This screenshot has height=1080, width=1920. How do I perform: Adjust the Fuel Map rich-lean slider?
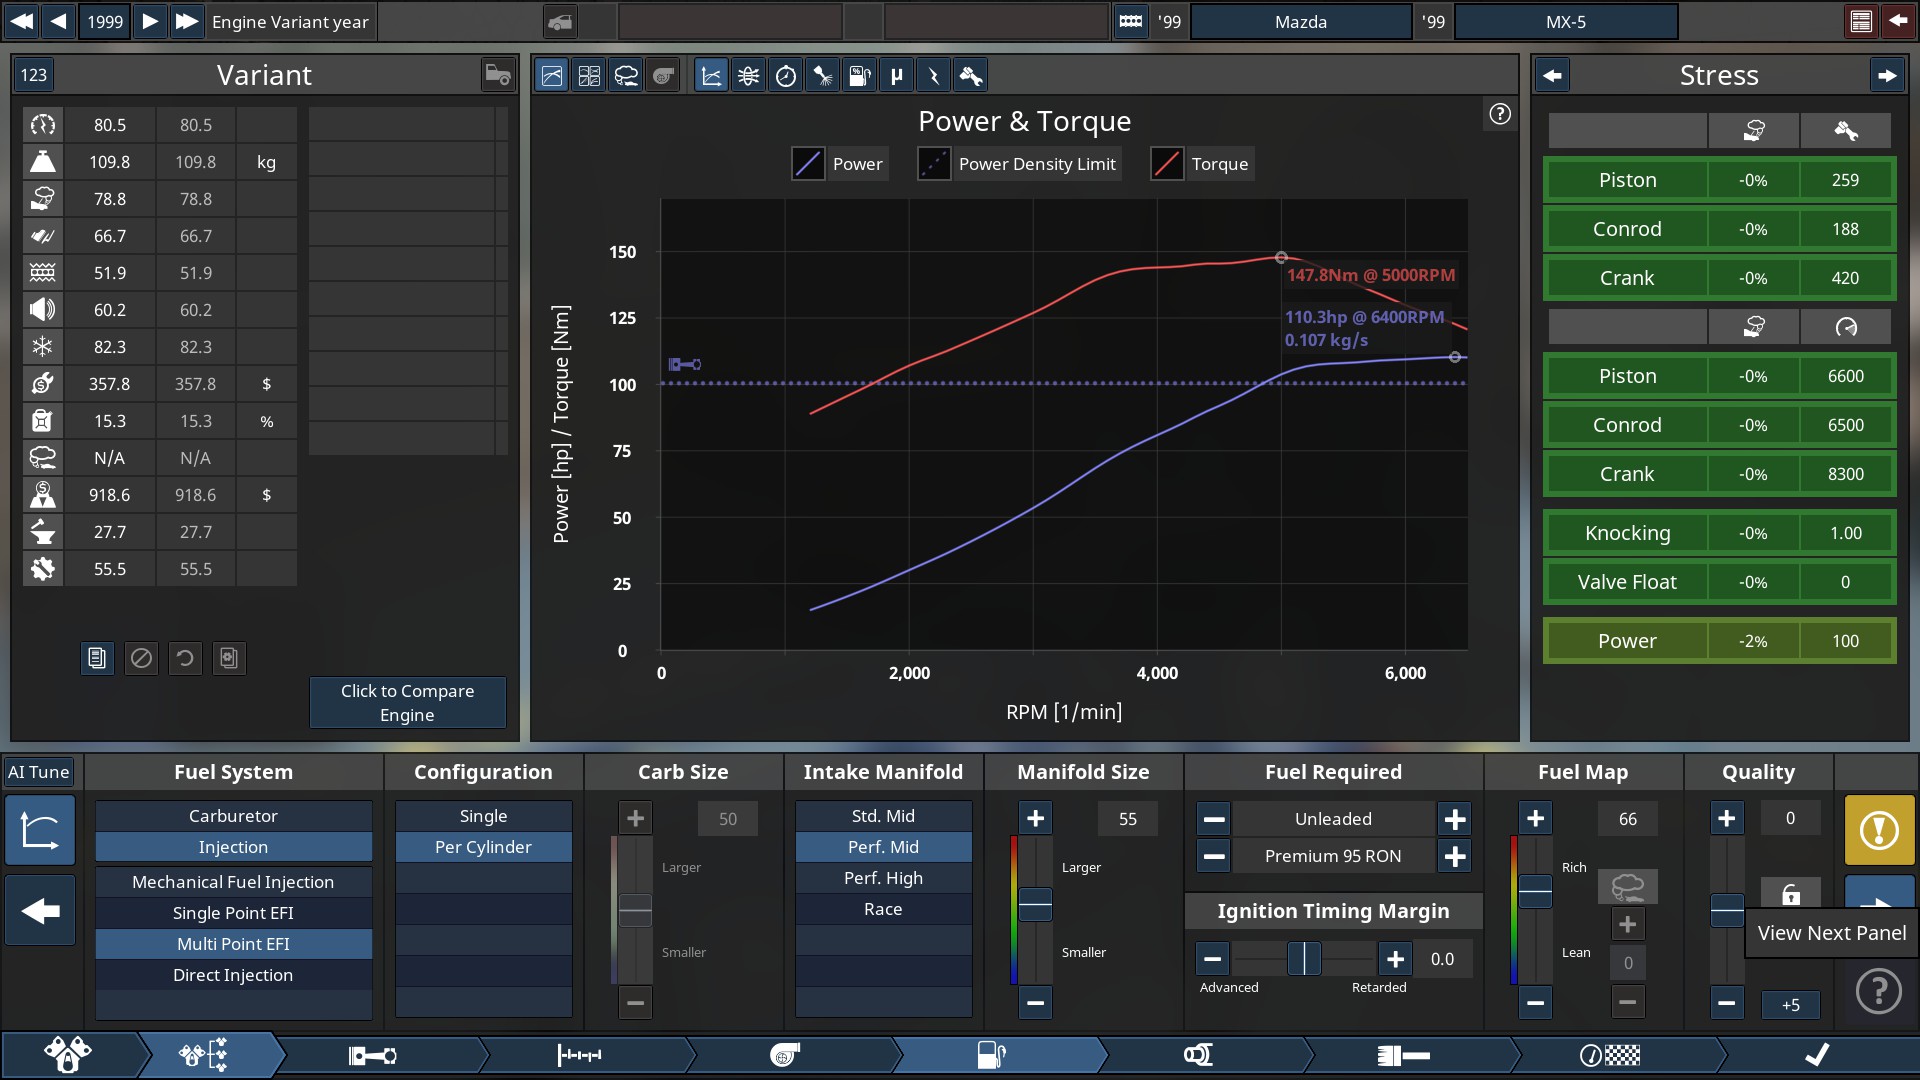pyautogui.click(x=1535, y=891)
